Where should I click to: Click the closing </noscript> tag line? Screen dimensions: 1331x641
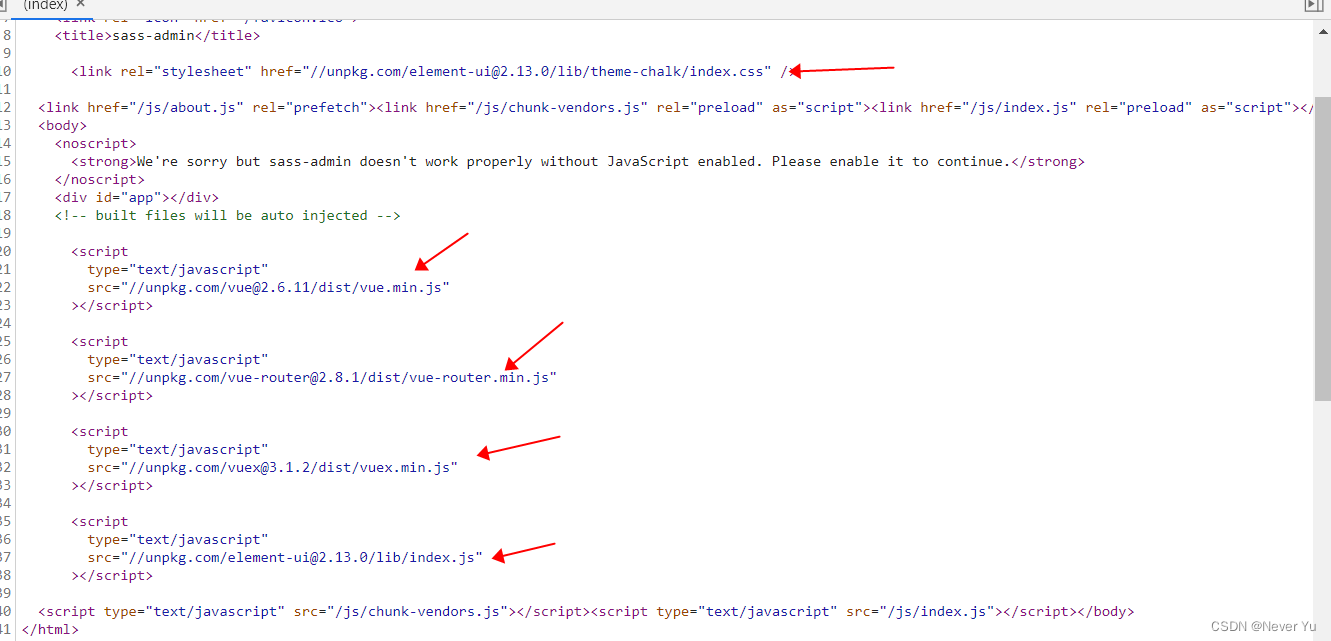[x=99, y=180]
